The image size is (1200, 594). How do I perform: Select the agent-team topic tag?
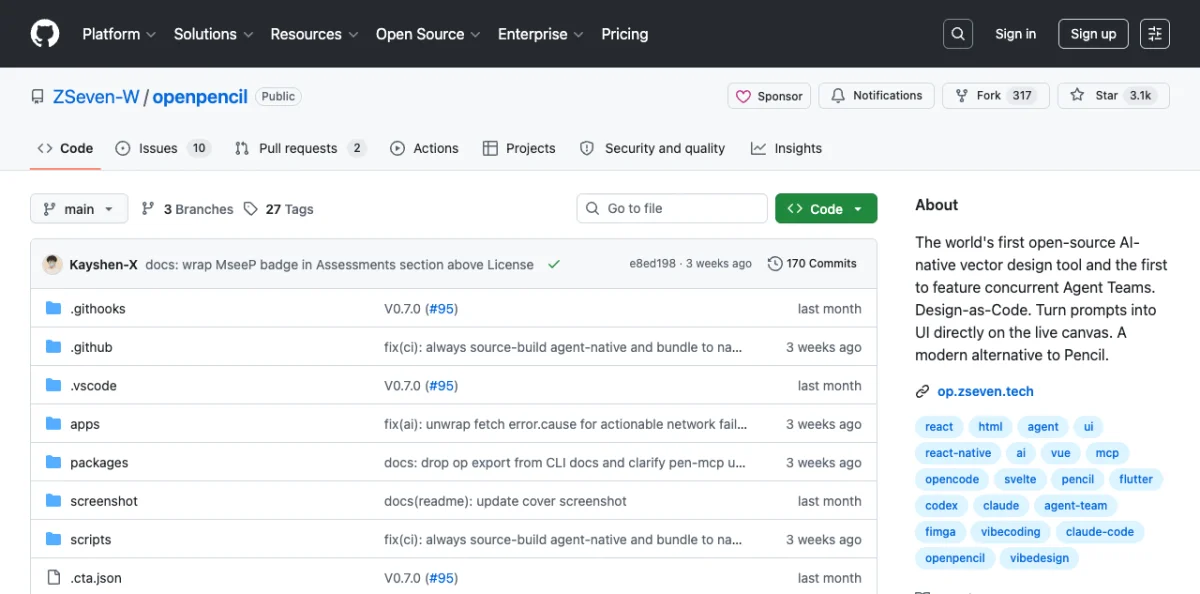coord(1076,506)
